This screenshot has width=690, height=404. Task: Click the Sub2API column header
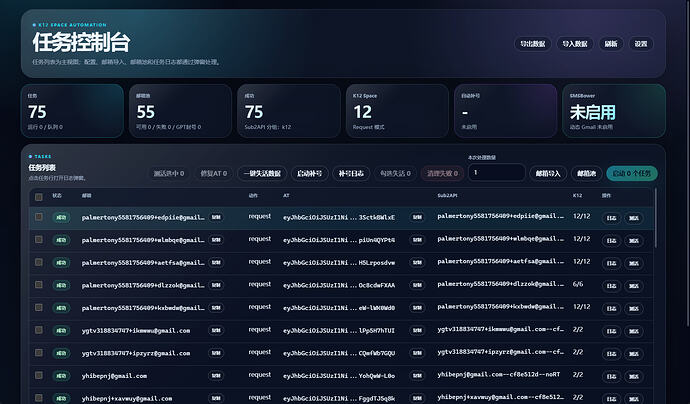[x=447, y=195]
